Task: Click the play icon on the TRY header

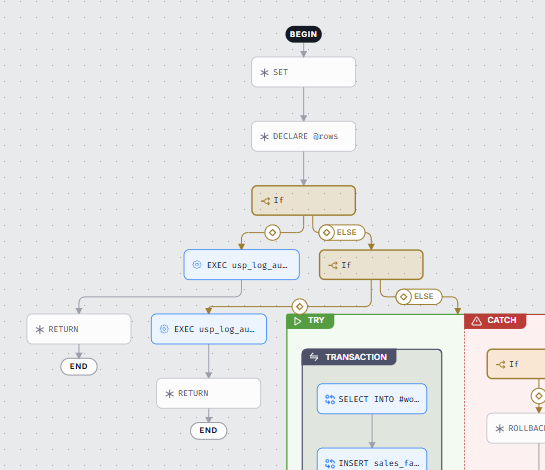Action: click(x=298, y=321)
